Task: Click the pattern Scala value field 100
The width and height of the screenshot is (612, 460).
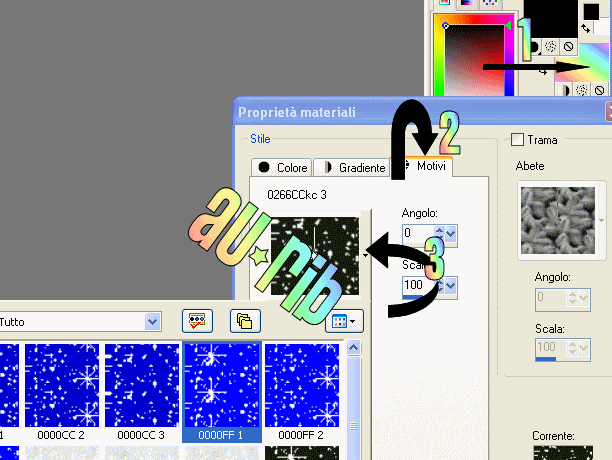Action: (x=418, y=286)
